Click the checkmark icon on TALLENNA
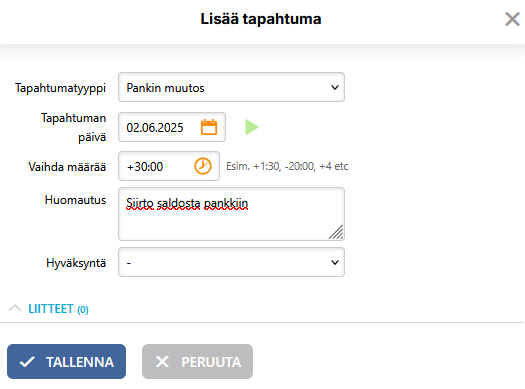The height and width of the screenshot is (389, 525). point(27,362)
